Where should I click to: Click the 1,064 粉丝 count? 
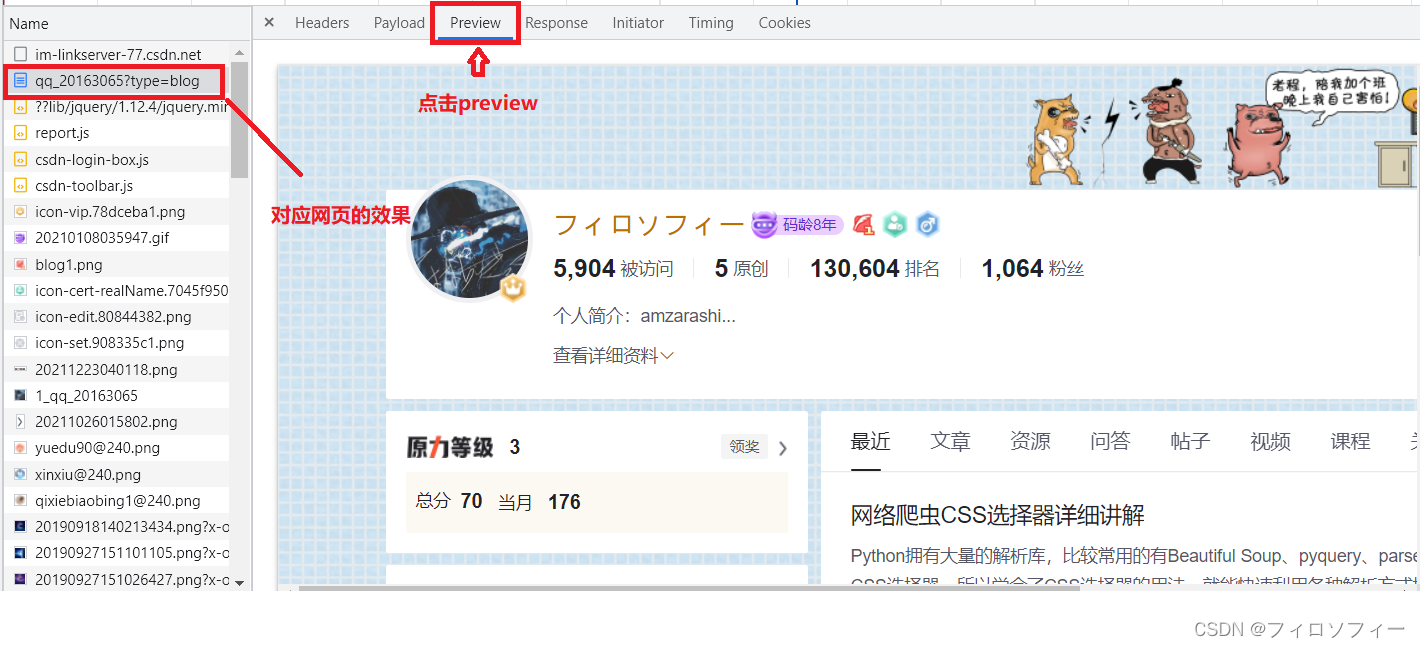pyautogui.click(x=1033, y=268)
